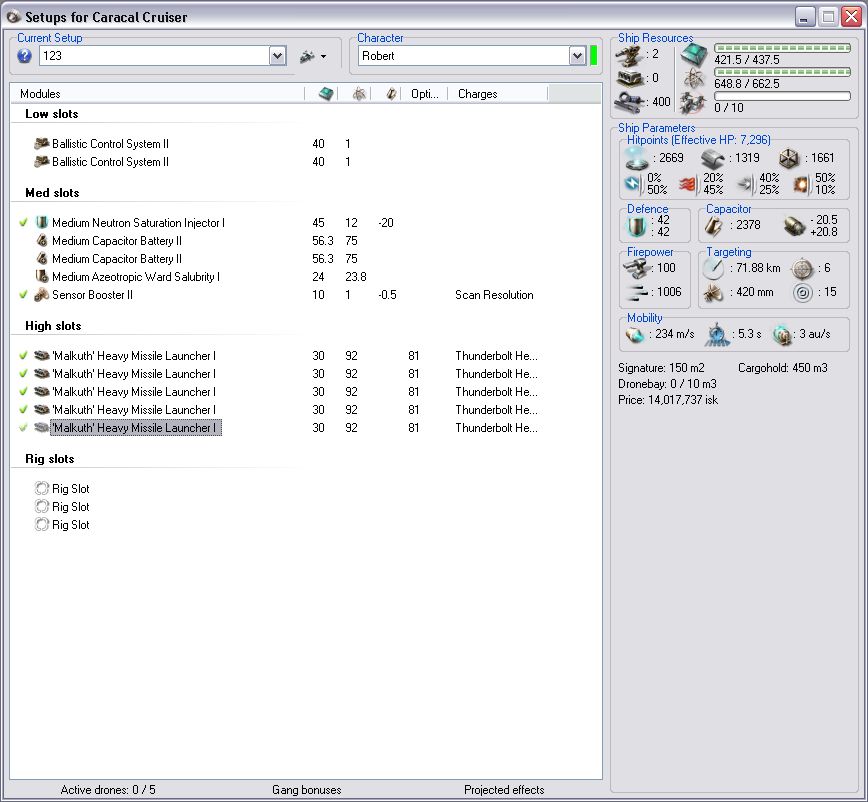The height and width of the screenshot is (802, 868).
Task: Click second Ballistic Control System II icon
Action: [42, 162]
